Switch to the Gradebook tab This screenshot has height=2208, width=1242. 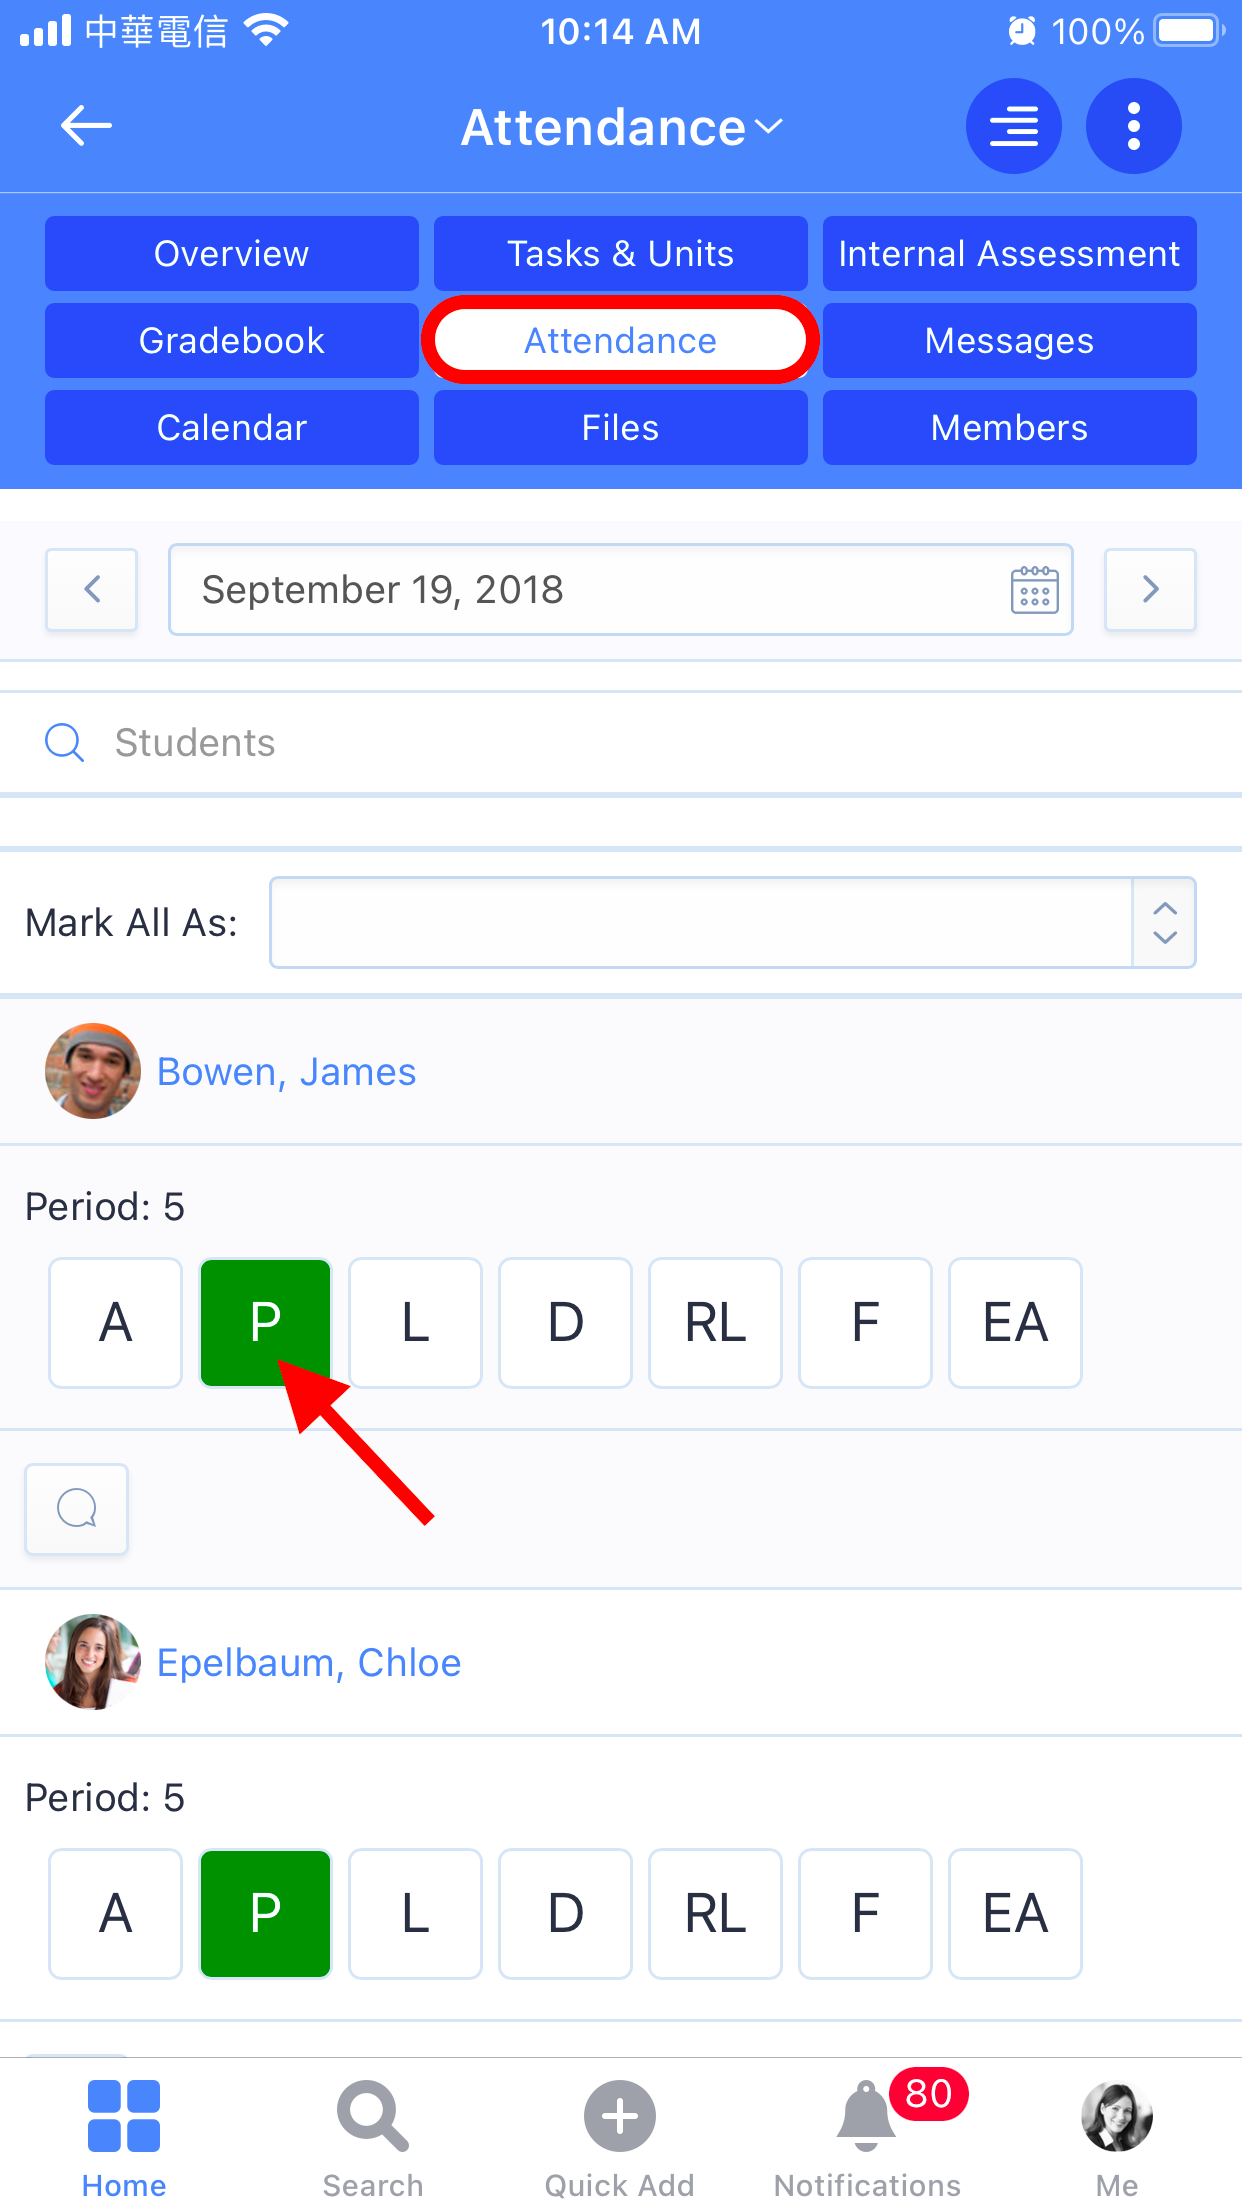point(231,340)
